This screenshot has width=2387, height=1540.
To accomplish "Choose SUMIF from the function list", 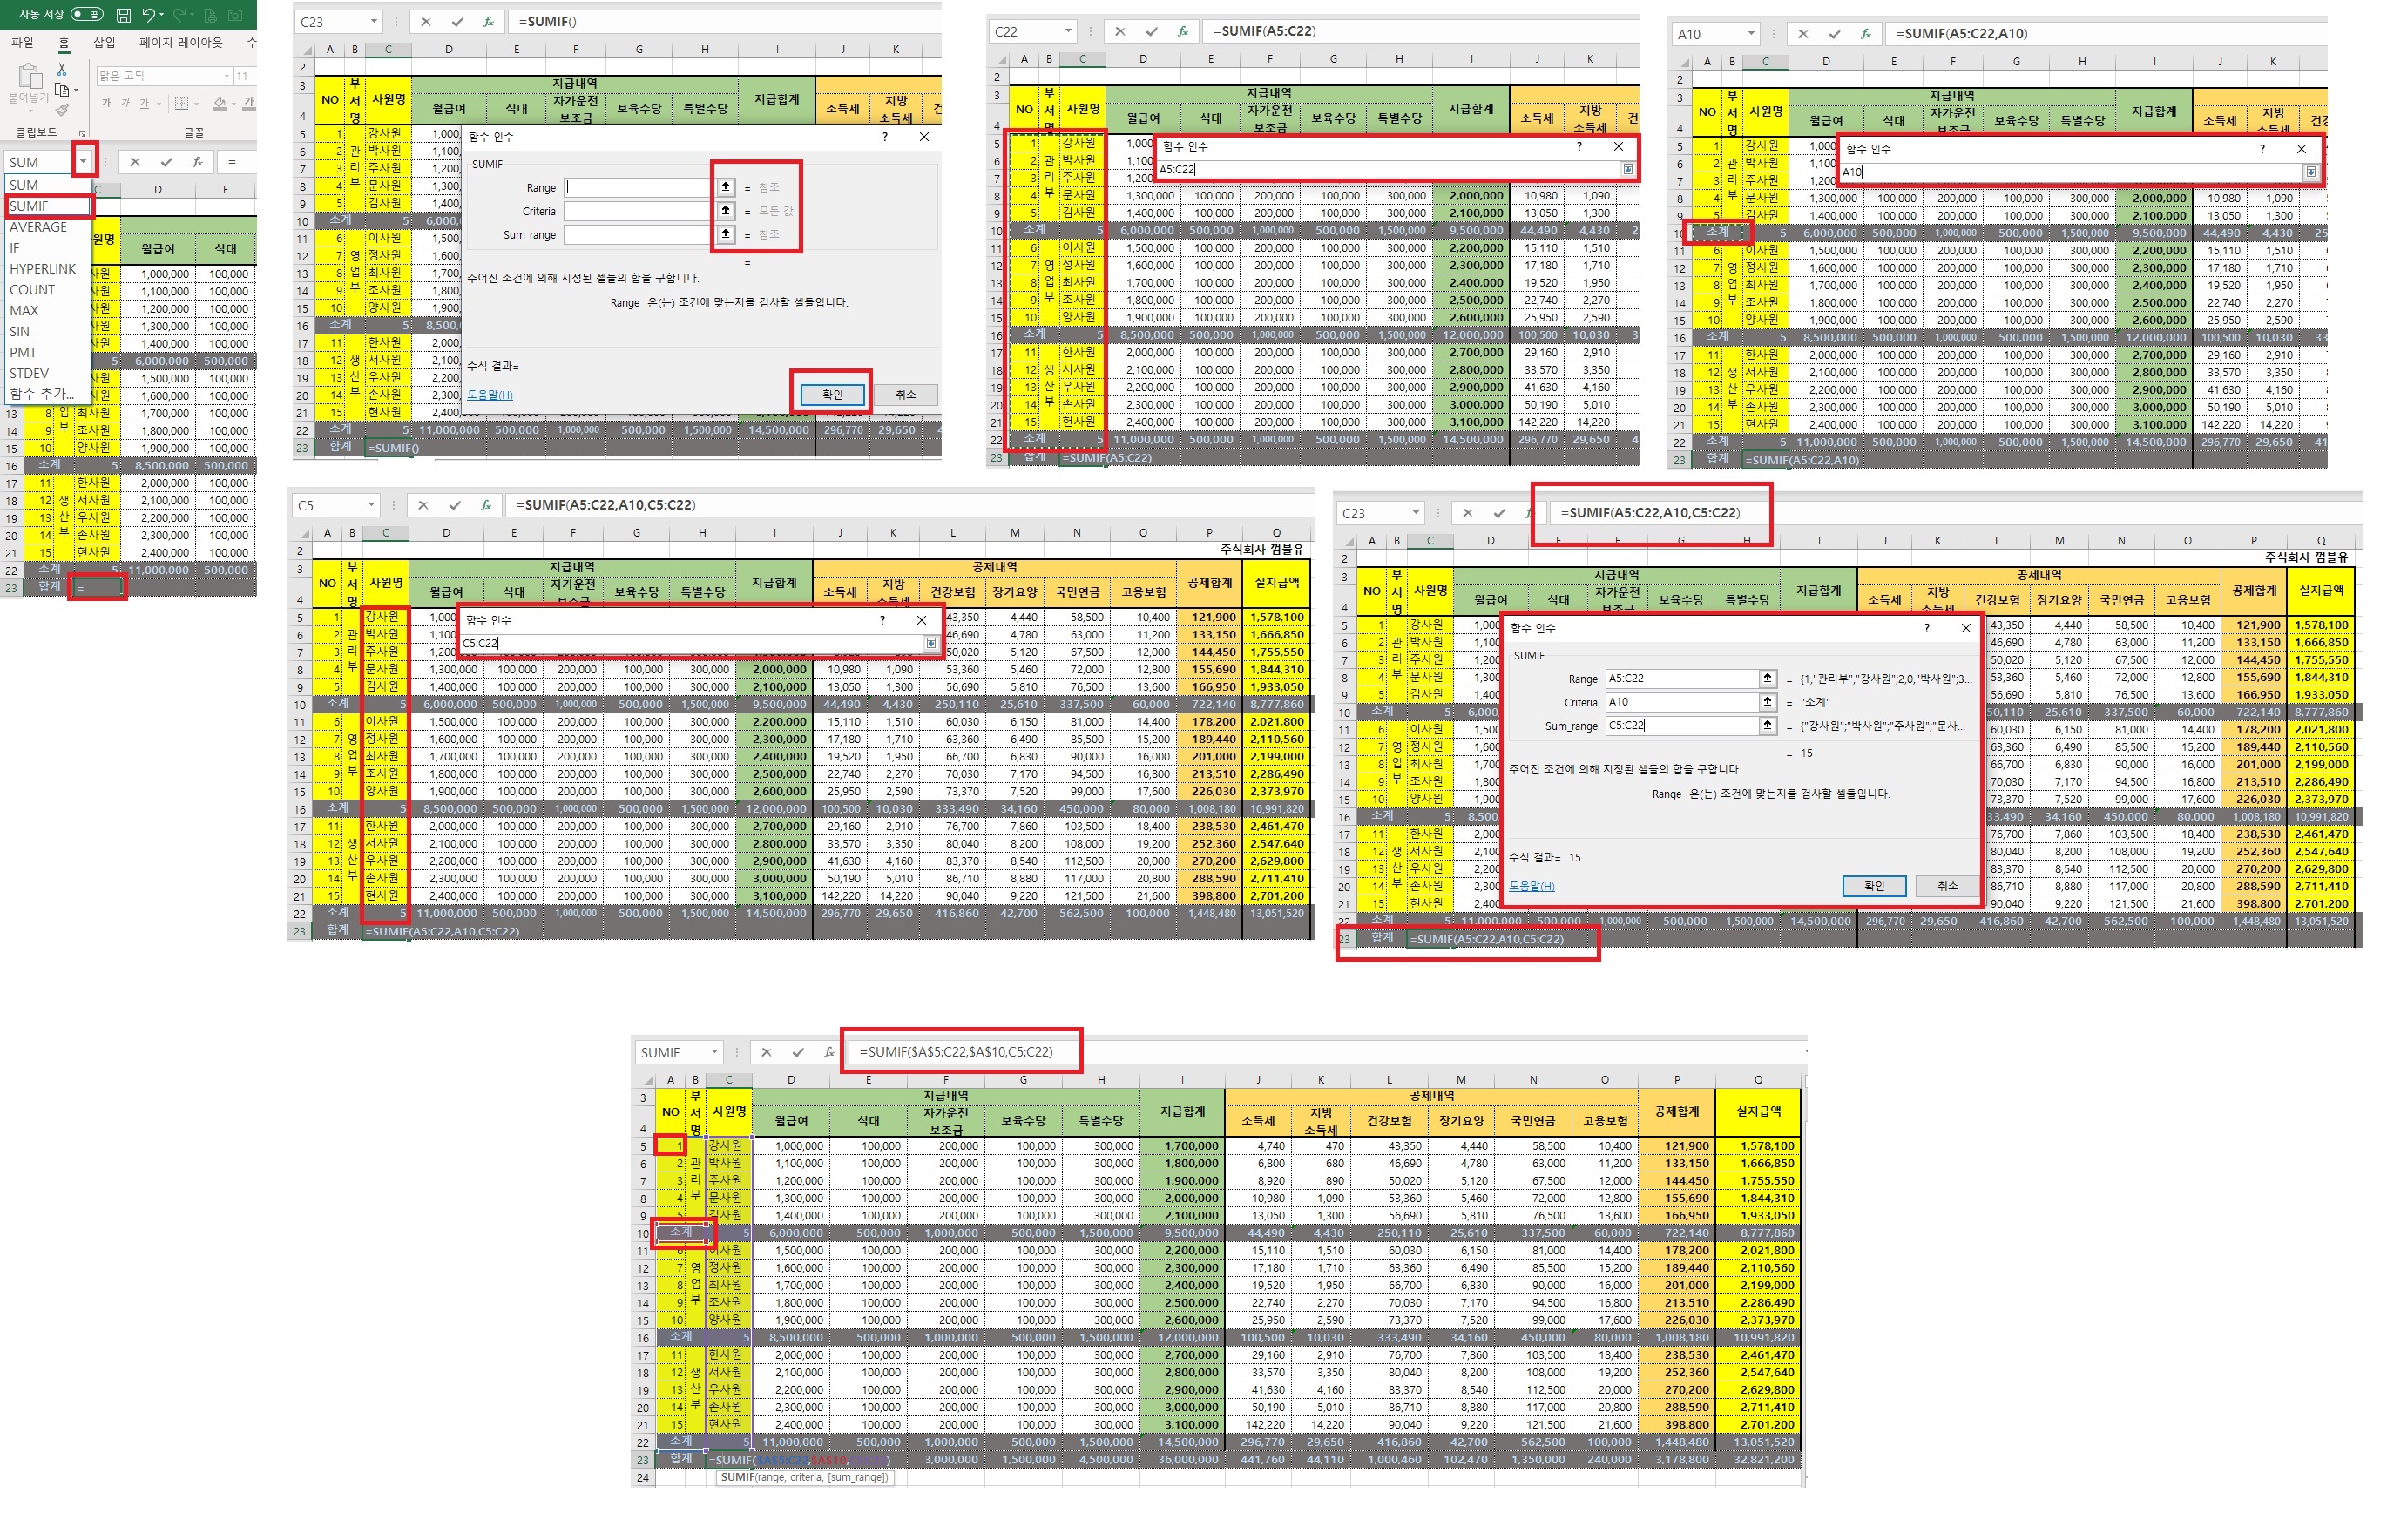I will tap(30, 206).
